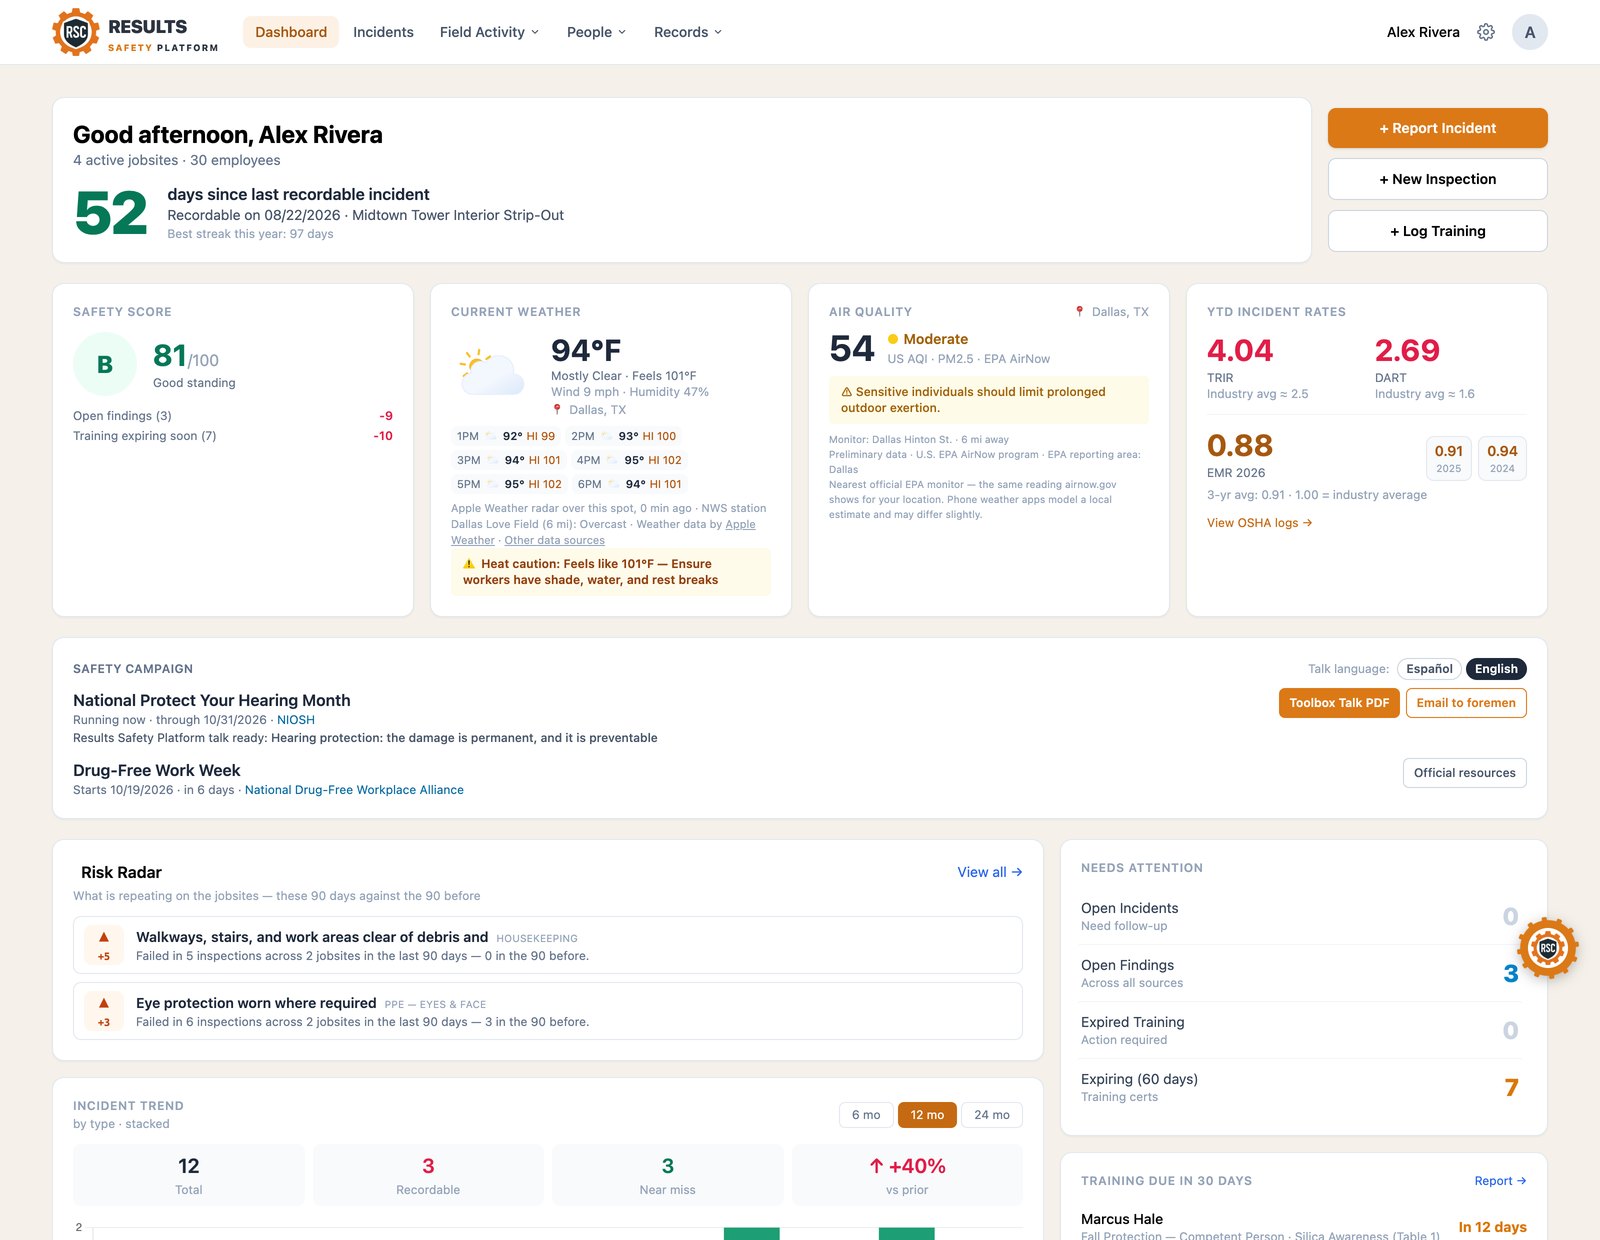Click Open findings (3) score line
Viewport: 1600px width, 1240px height.
[x=233, y=416]
